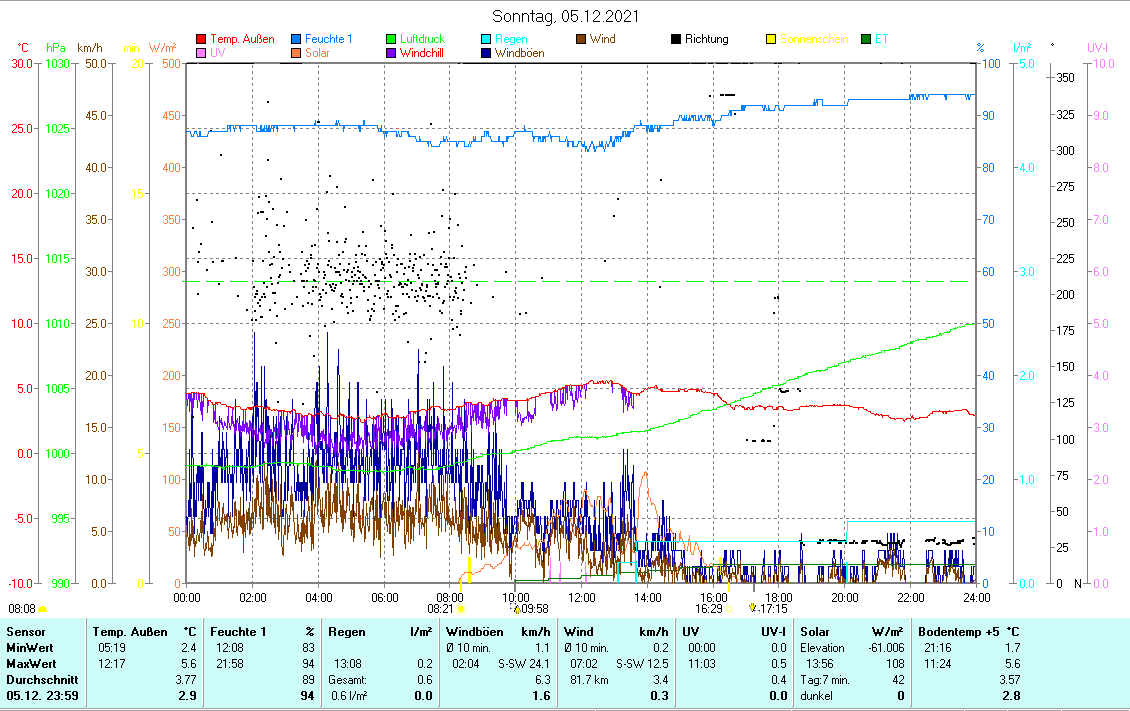Click the dark green ET legend square
This screenshot has width=1130, height=711.
point(866,39)
